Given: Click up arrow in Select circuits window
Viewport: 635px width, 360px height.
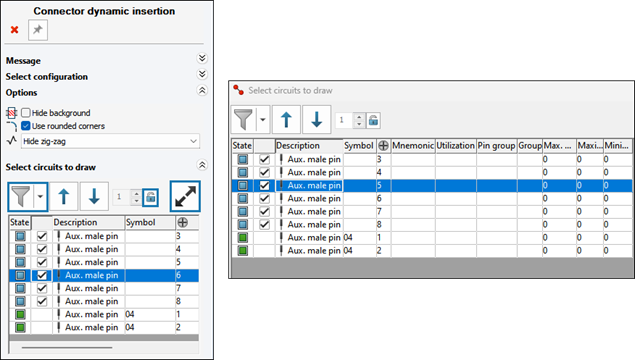Looking at the screenshot, I should point(286,120).
